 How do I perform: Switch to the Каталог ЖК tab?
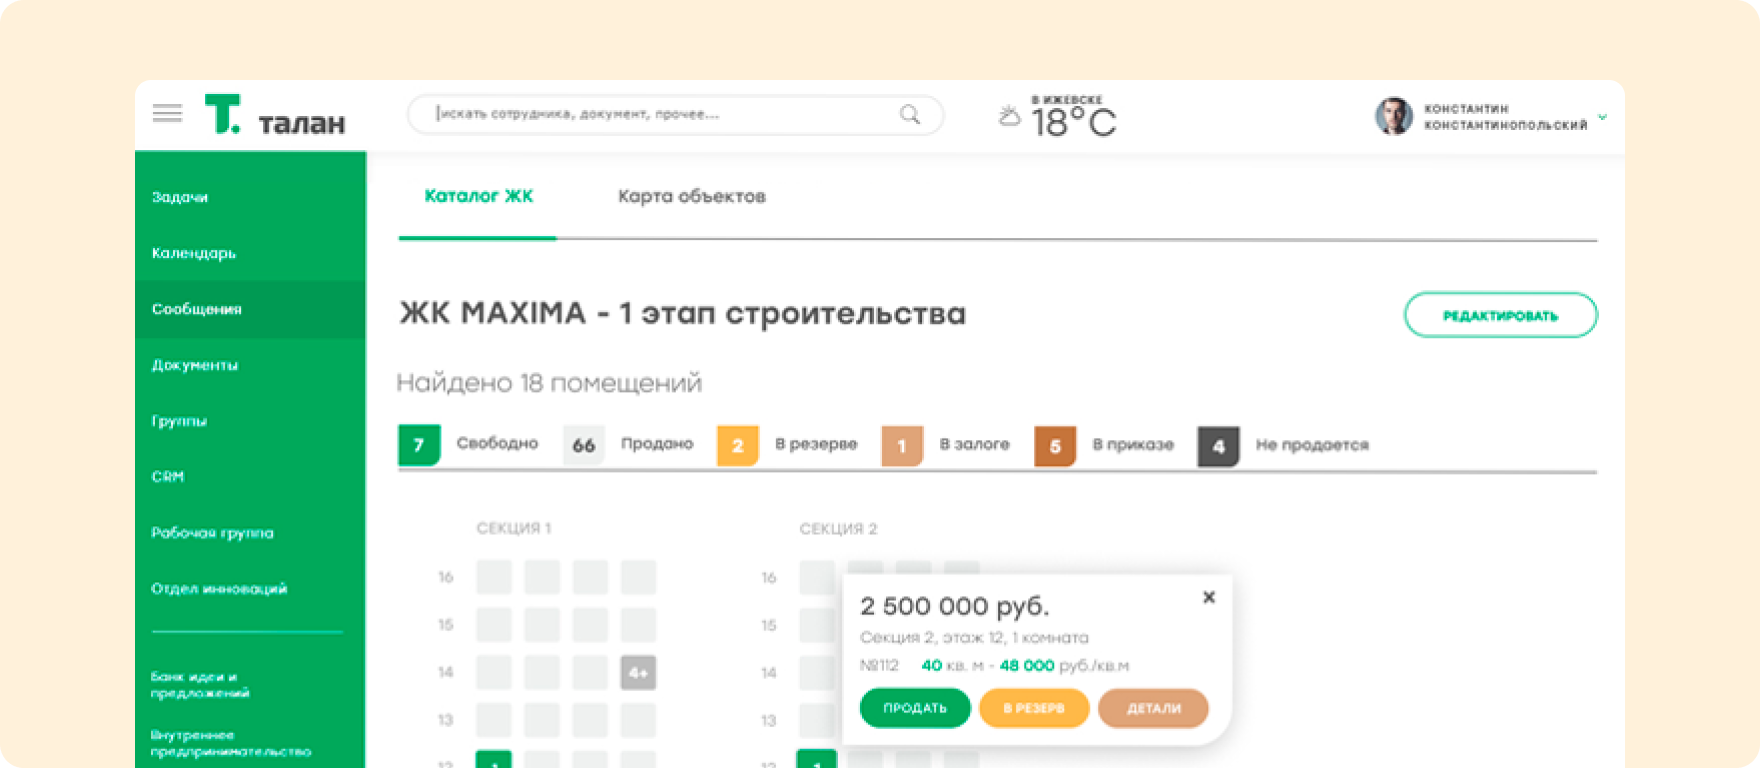[478, 196]
